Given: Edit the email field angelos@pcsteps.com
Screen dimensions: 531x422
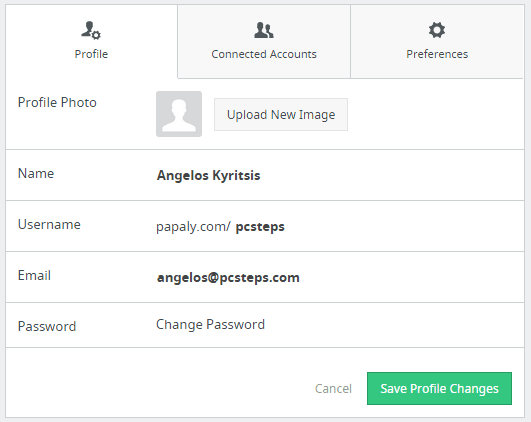Looking at the screenshot, I should coord(228,277).
